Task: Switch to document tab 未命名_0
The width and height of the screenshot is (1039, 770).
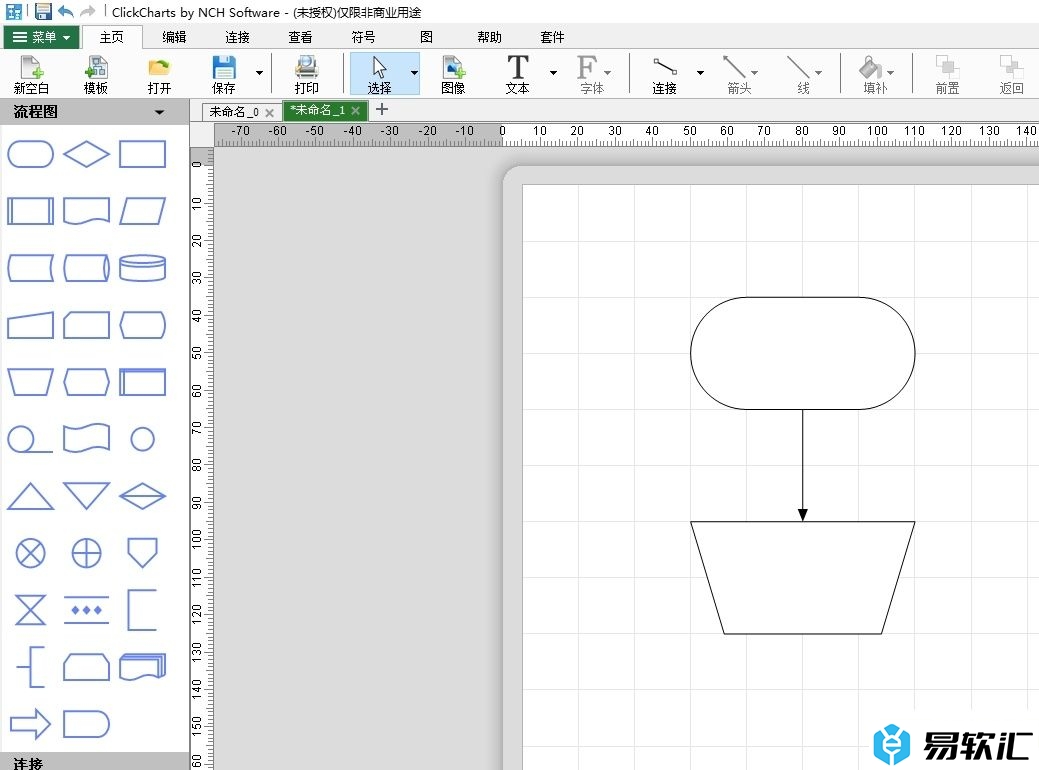Action: 234,112
